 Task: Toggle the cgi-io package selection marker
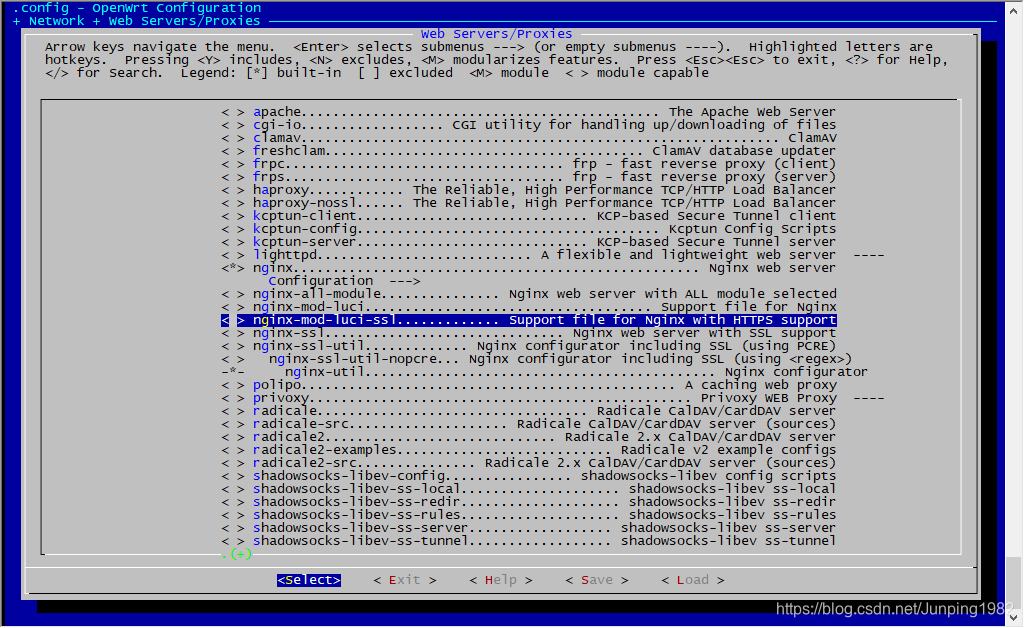tap(233, 125)
